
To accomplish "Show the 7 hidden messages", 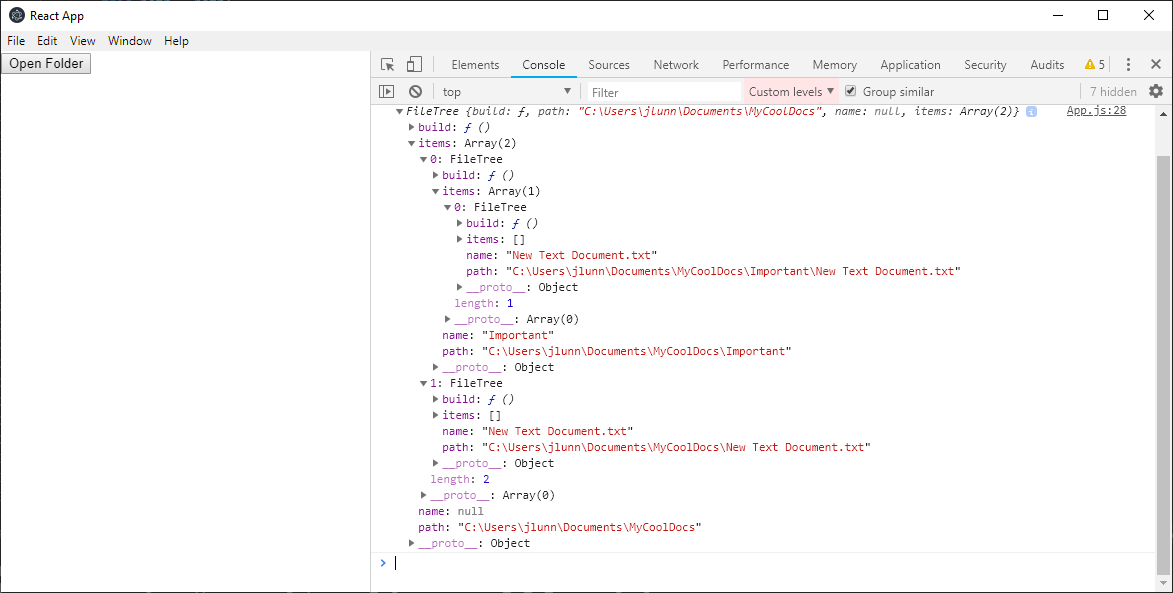I will [x=1112, y=91].
